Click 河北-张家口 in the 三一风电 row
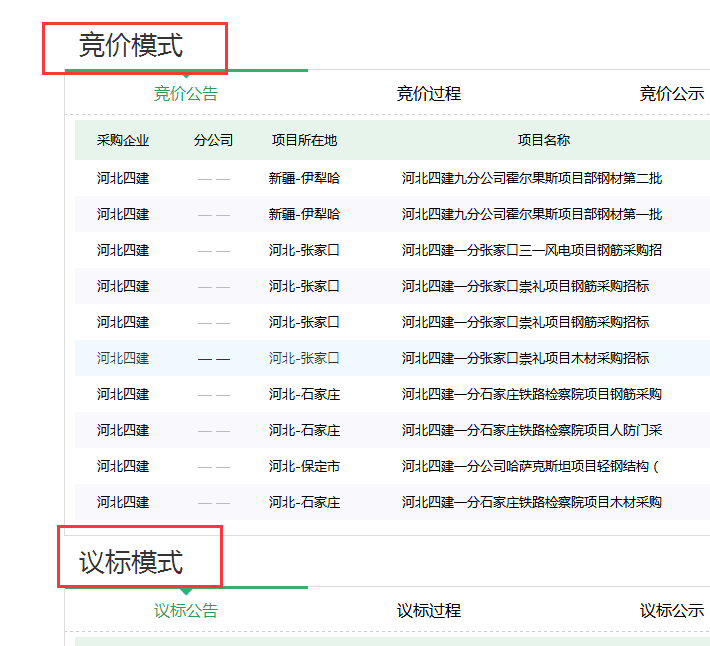 pyautogui.click(x=304, y=250)
